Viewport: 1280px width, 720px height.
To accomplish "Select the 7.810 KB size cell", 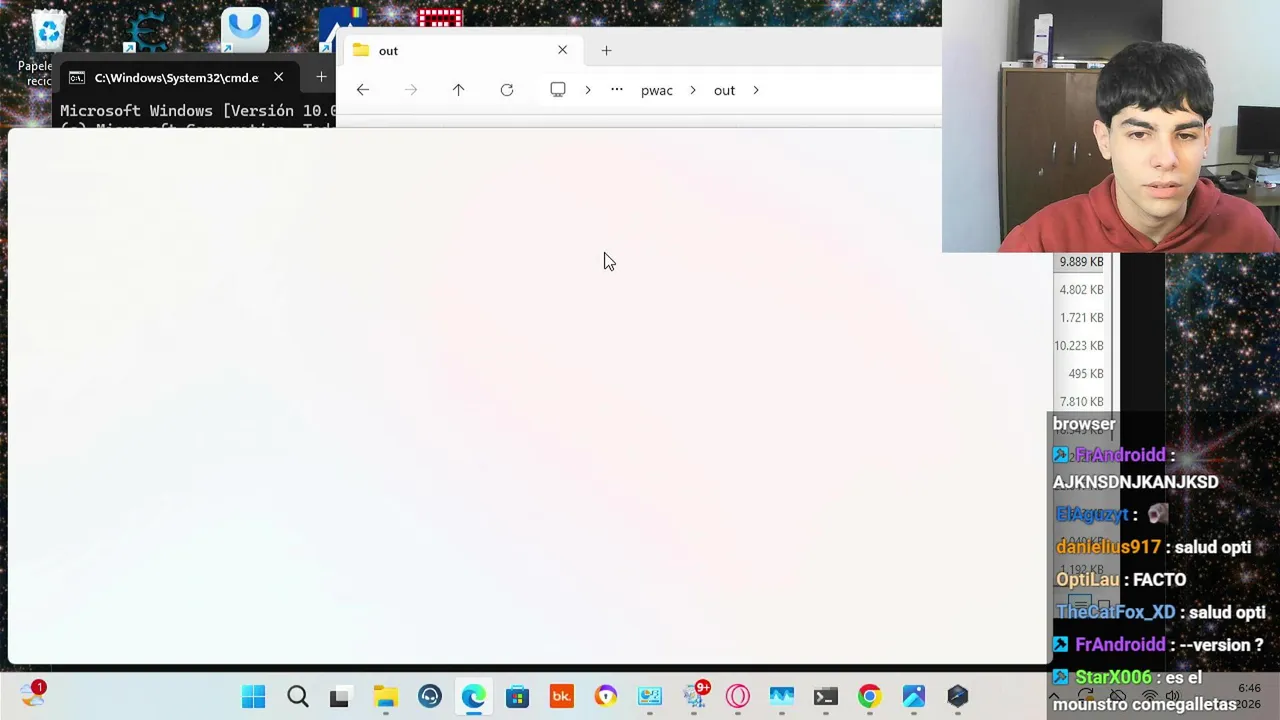I will tap(1081, 402).
